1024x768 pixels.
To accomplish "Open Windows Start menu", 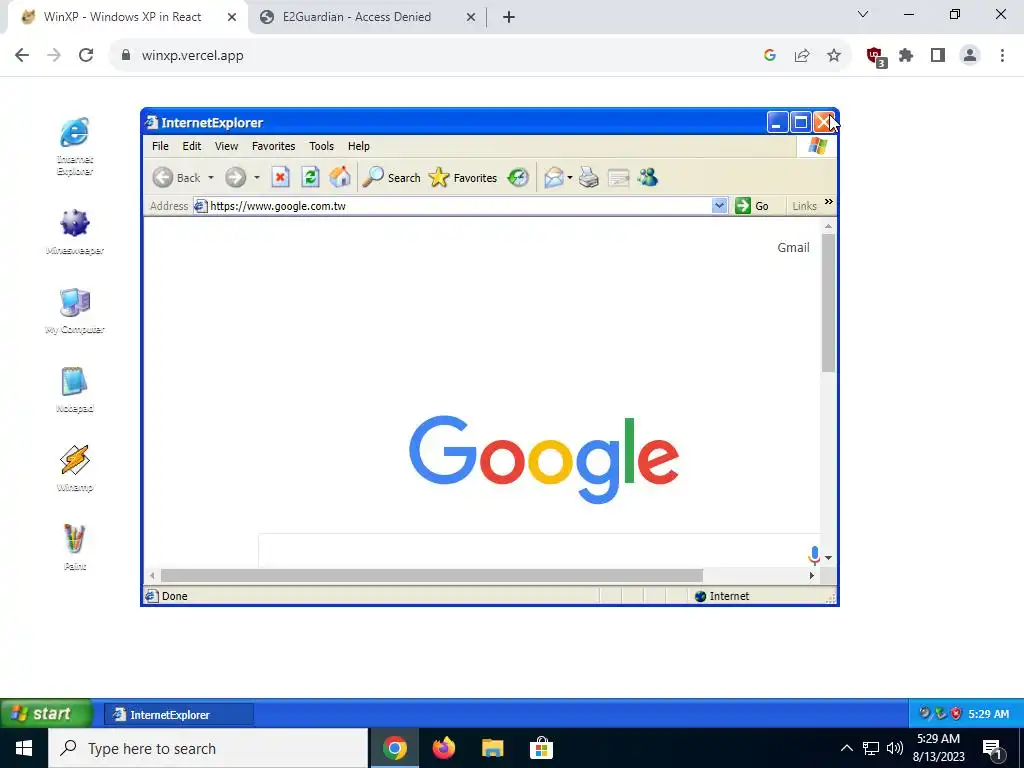I will pyautogui.click(x=24, y=748).
